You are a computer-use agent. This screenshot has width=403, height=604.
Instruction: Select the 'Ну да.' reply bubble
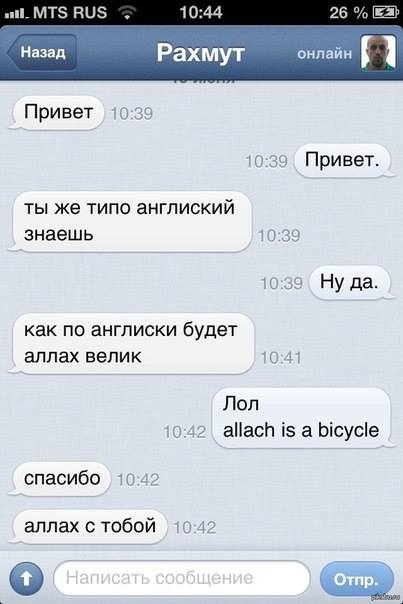pos(349,283)
